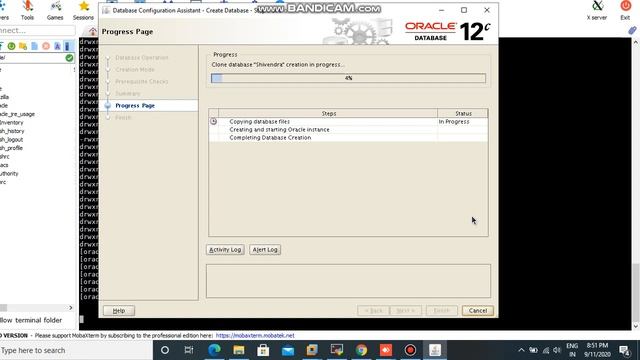This screenshot has width=640, height=360.
Task: Select the file ending in '_jre_usage'
Action: click(x=18, y=114)
